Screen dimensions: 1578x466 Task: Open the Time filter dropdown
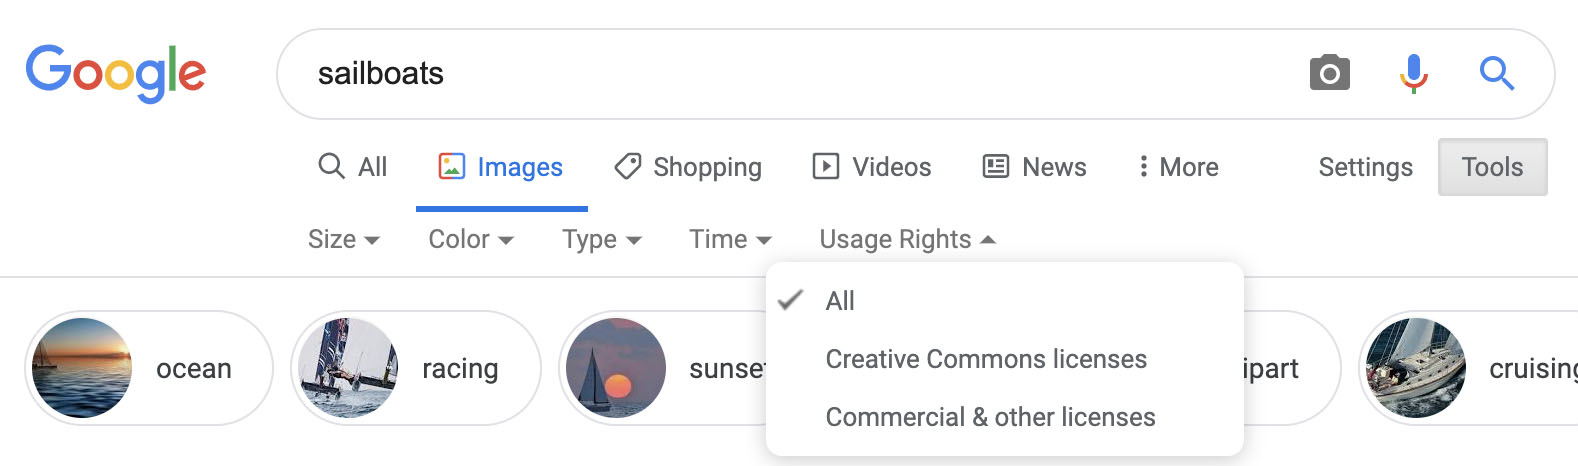pos(730,239)
